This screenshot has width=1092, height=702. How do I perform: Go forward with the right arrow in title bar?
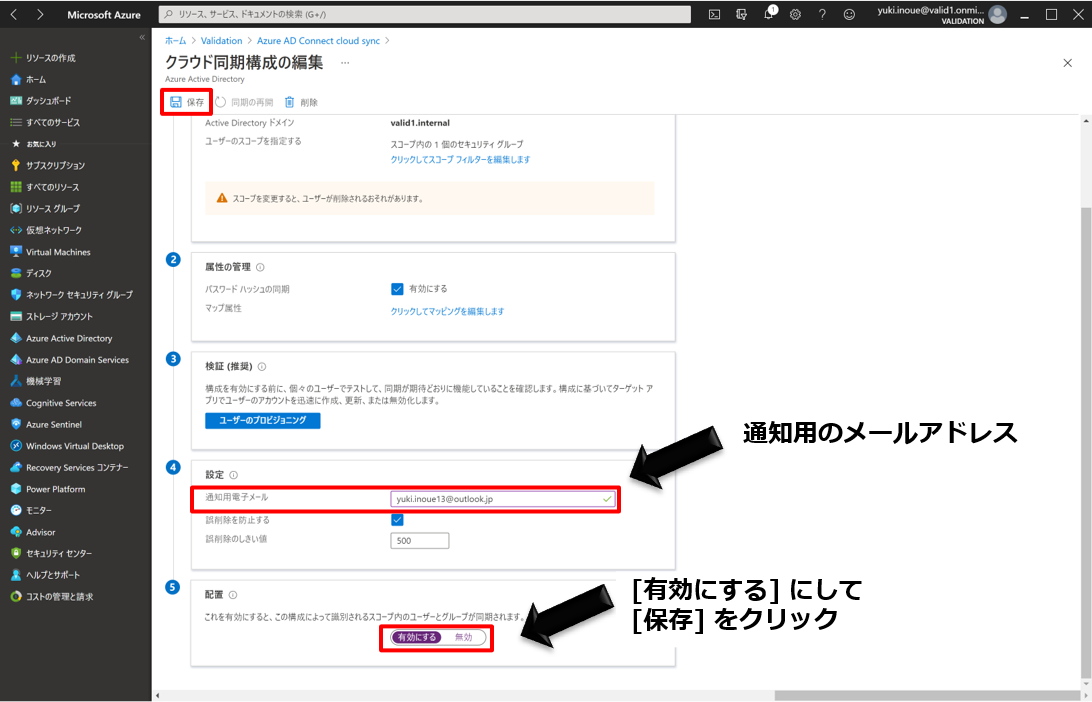[x=40, y=14]
